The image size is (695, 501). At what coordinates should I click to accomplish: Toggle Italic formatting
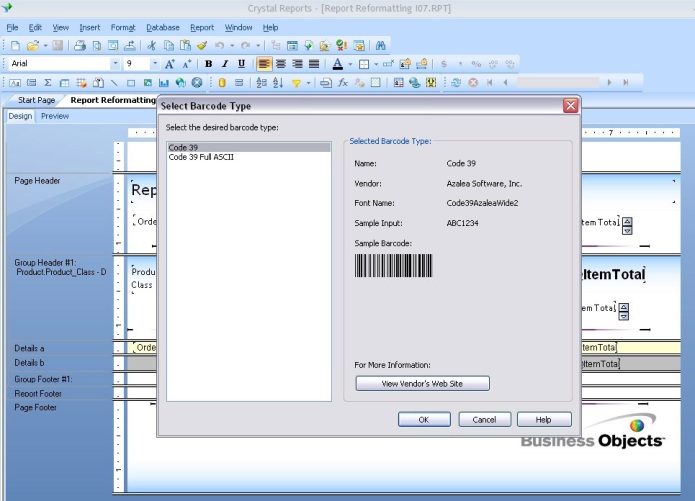(225, 64)
